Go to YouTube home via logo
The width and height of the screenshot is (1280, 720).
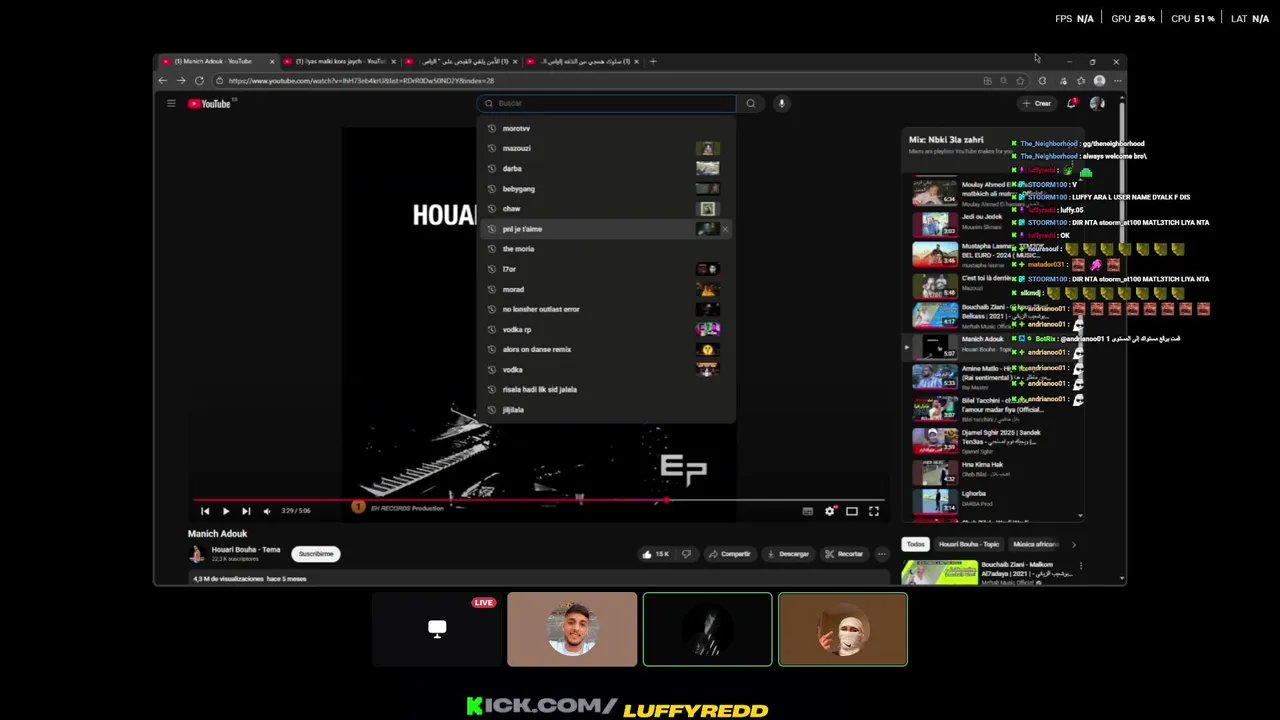pos(211,103)
